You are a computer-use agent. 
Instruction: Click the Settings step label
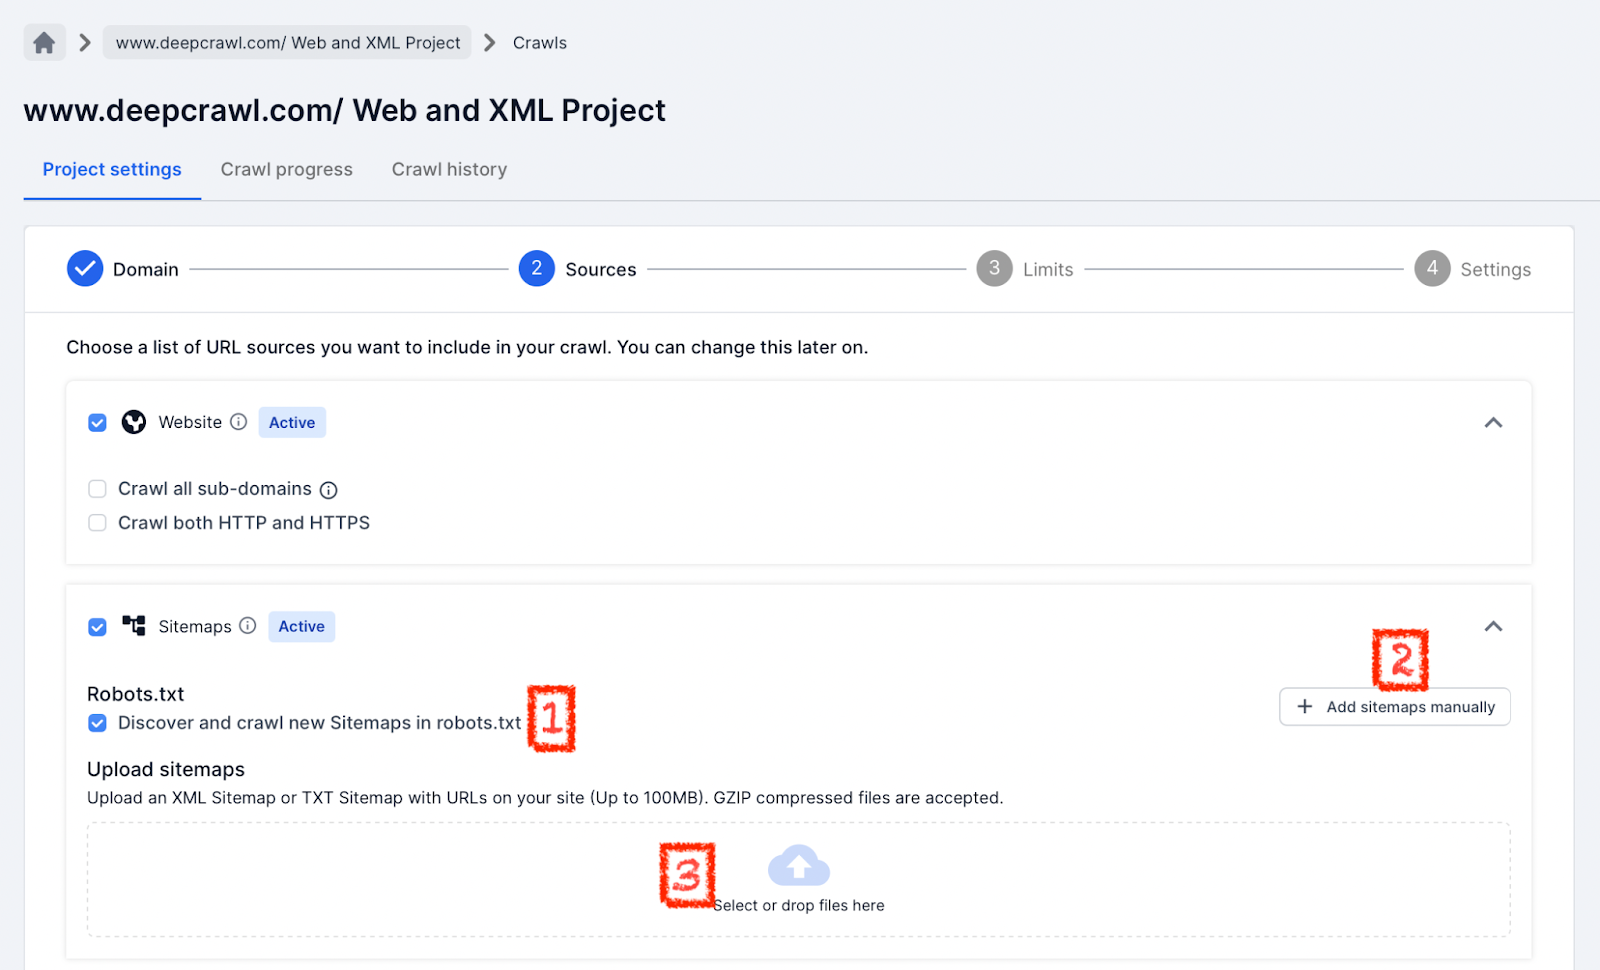point(1496,269)
